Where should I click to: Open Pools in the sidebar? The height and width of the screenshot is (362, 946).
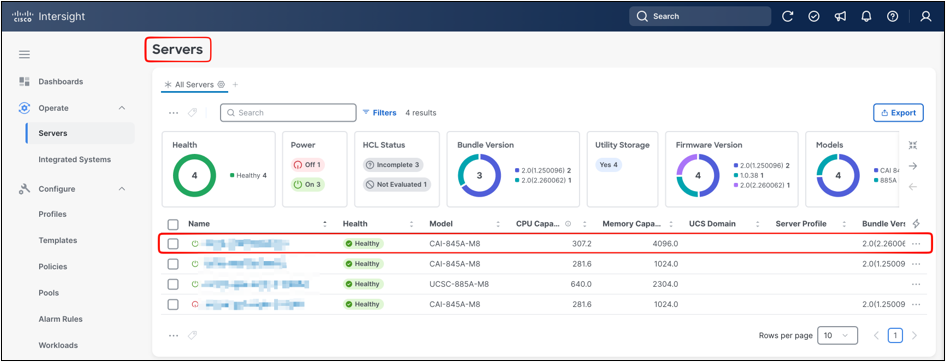coord(49,293)
